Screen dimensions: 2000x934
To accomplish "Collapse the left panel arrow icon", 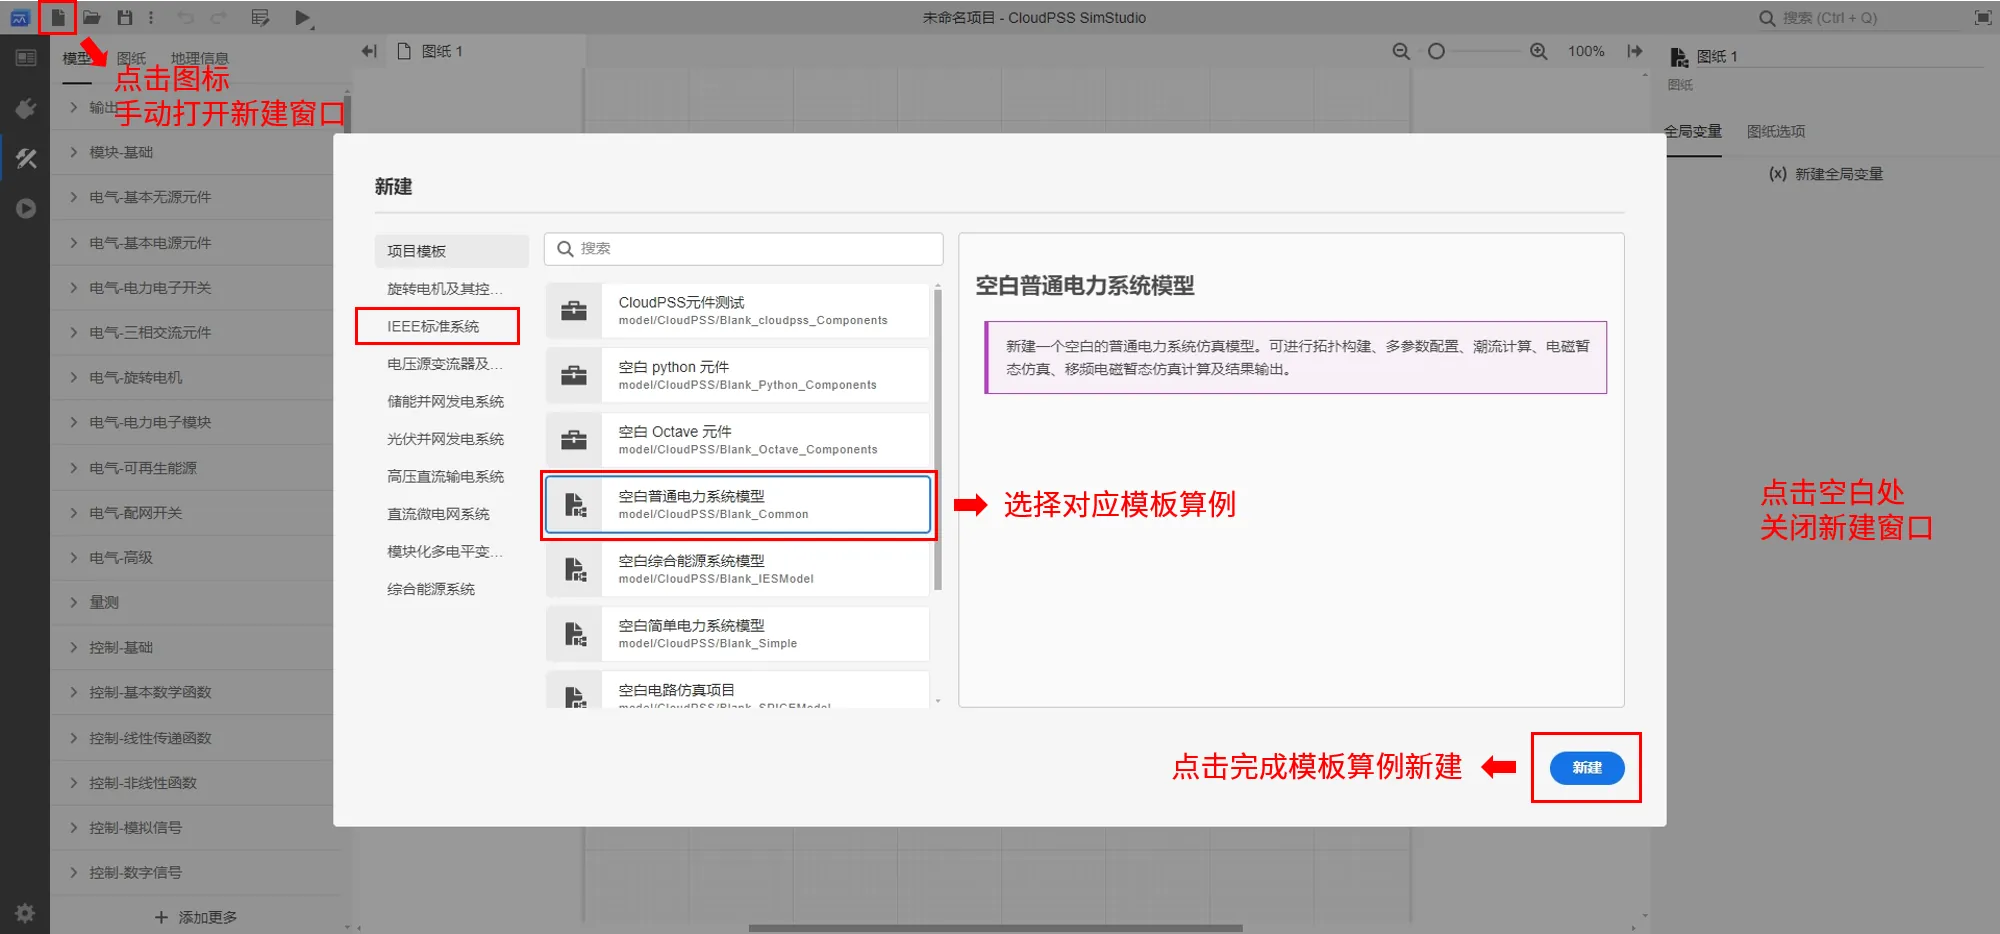I will click(369, 51).
